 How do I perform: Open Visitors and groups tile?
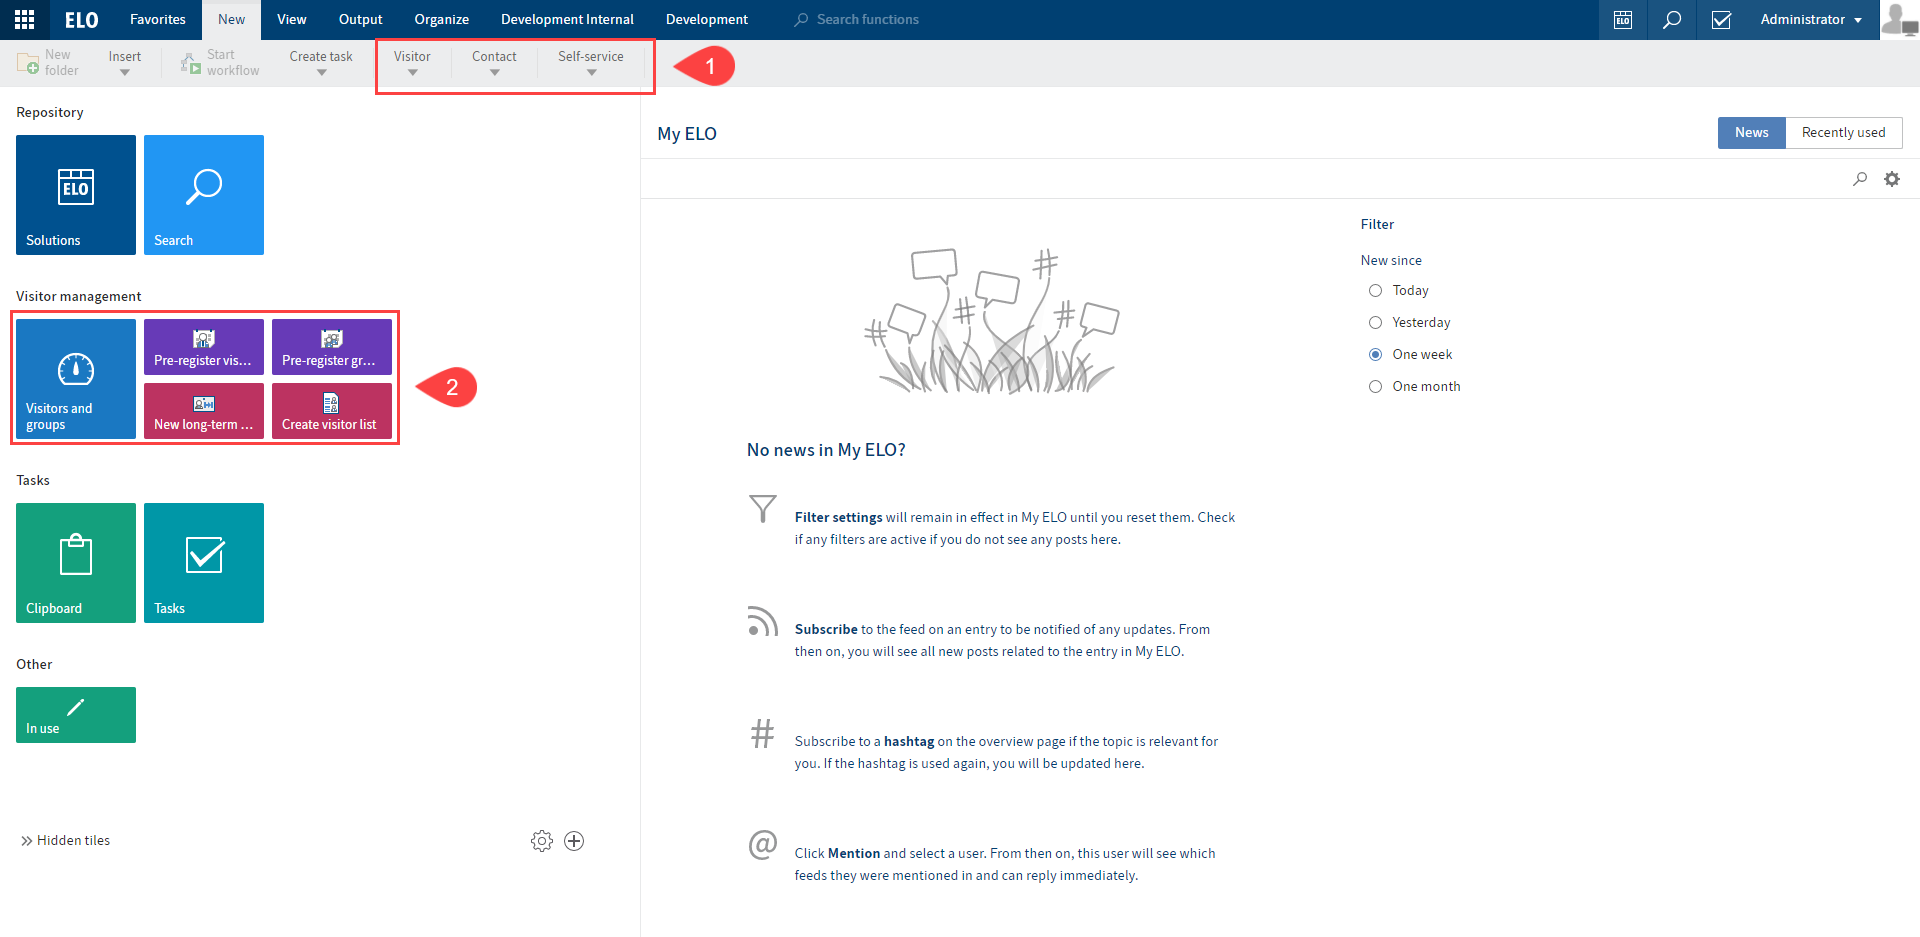click(76, 379)
